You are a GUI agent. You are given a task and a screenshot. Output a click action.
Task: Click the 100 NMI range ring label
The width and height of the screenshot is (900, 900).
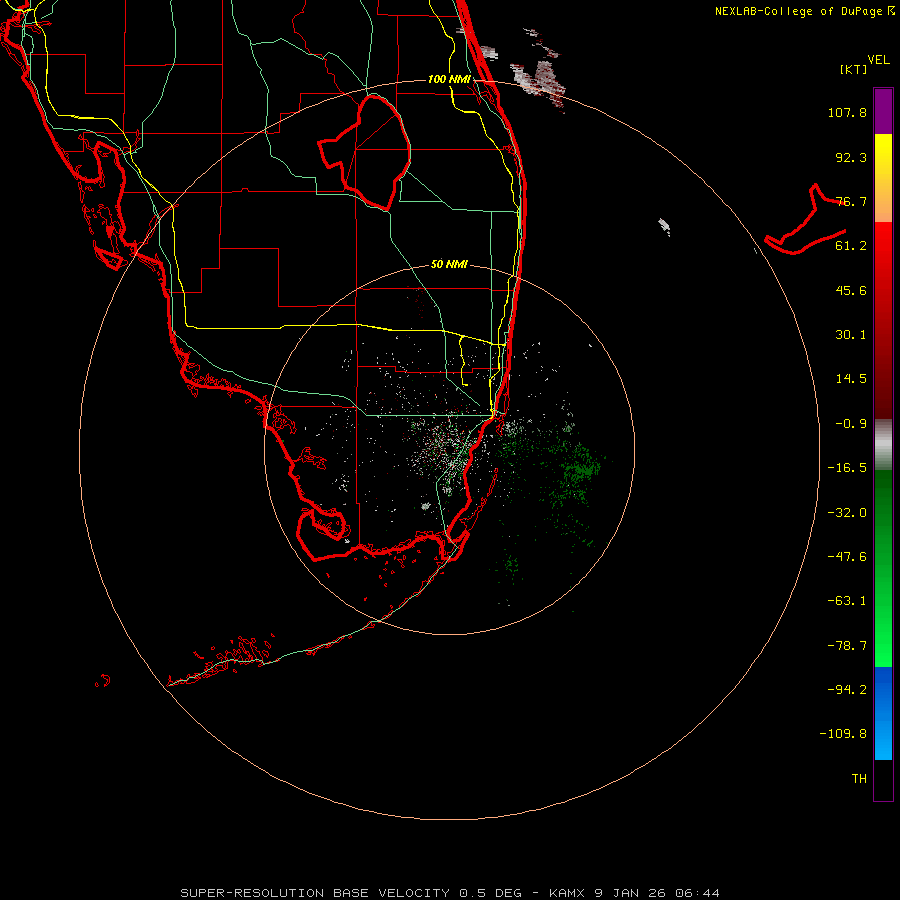click(449, 79)
